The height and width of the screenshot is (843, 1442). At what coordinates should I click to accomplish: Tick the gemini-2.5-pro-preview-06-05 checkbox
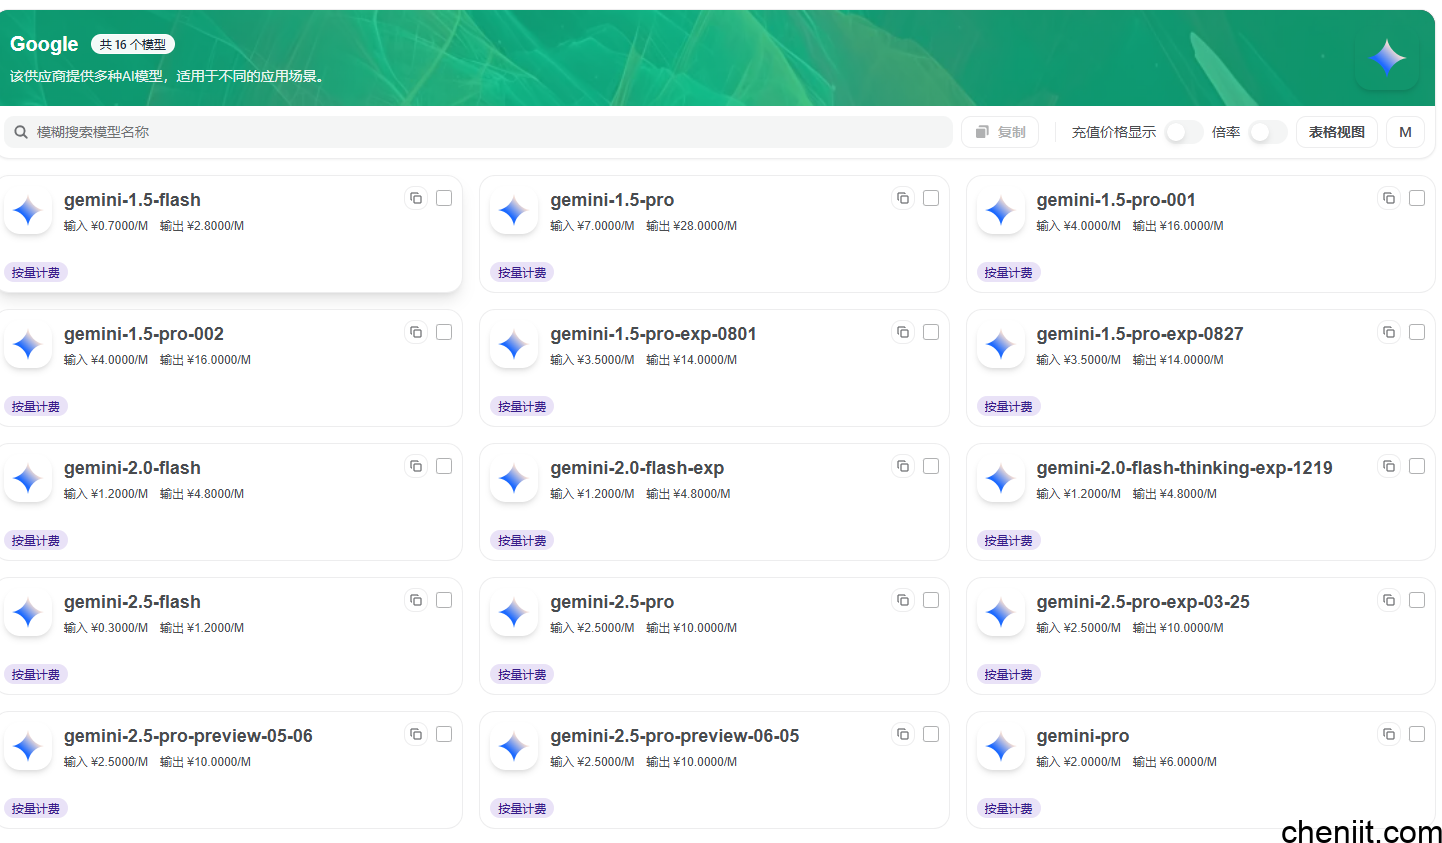click(931, 734)
